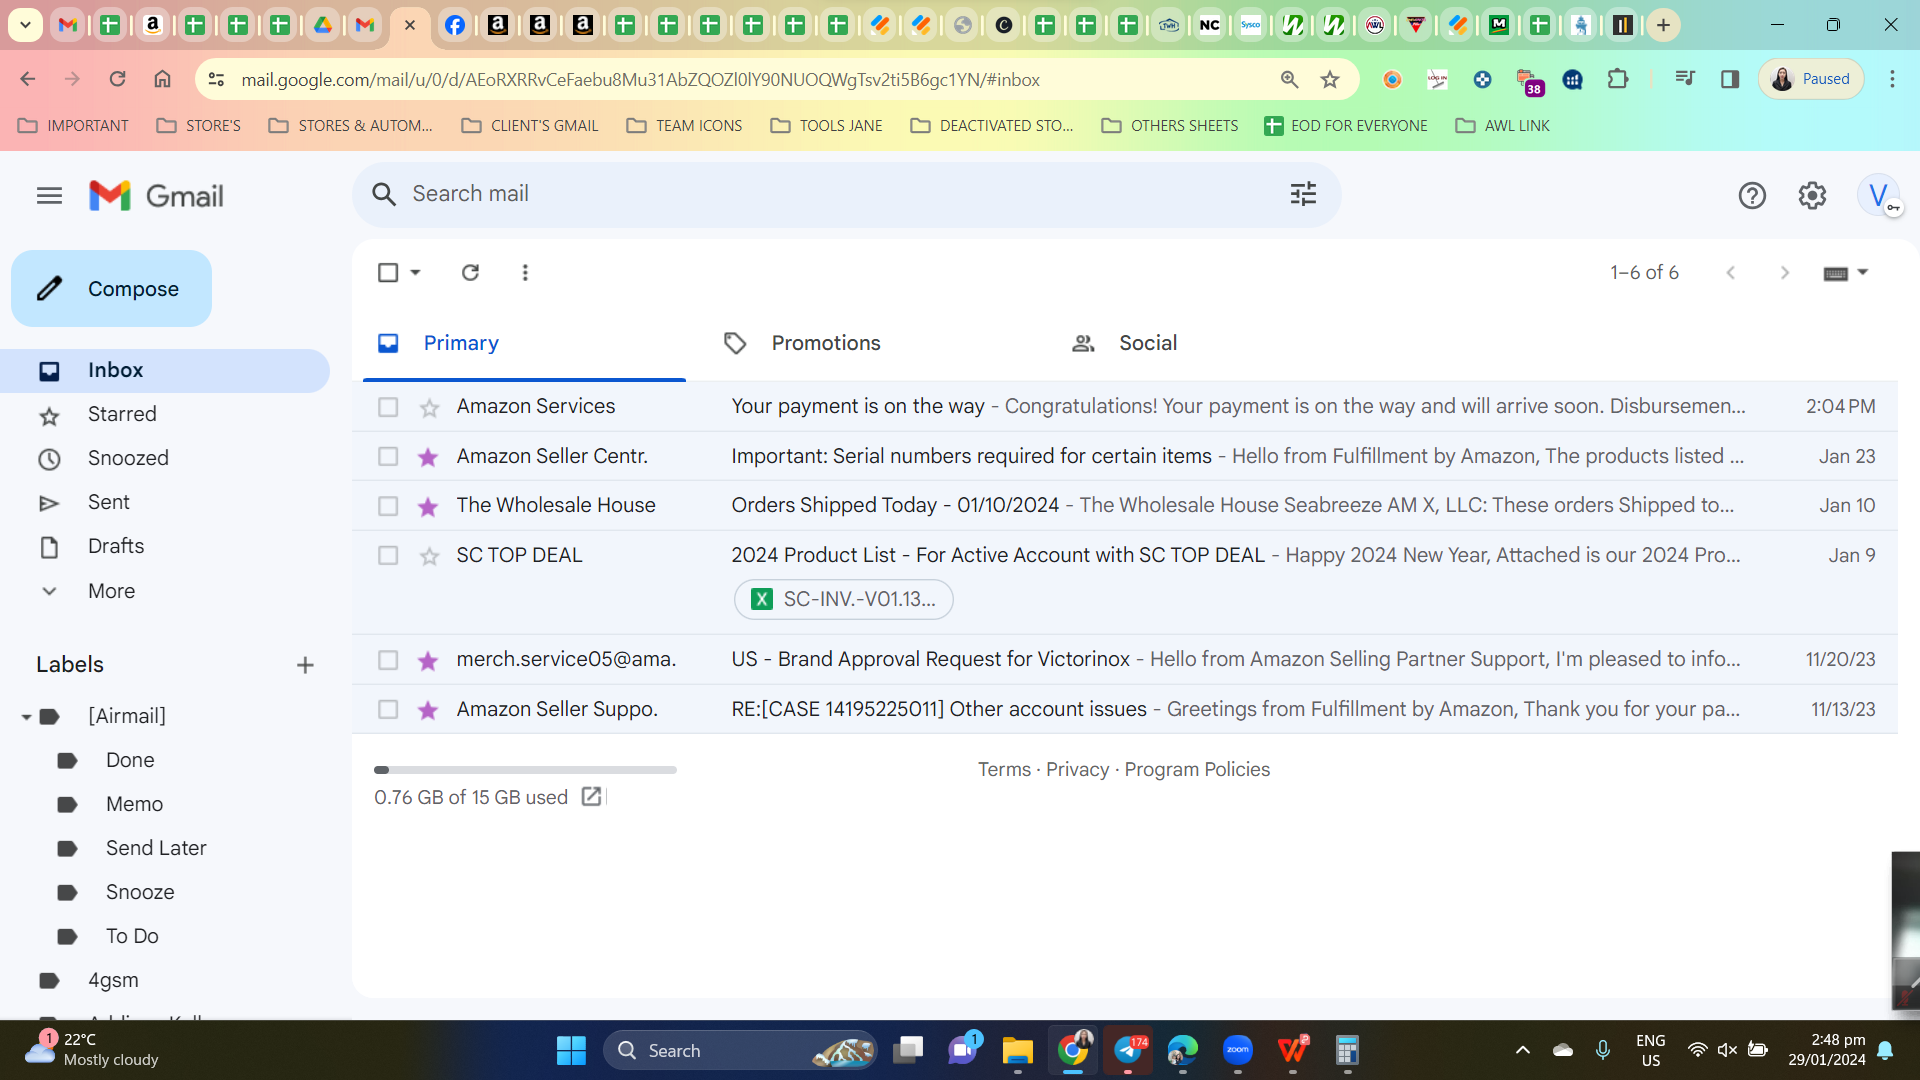The height and width of the screenshot is (1080, 1920).
Task: Select the Amazon Seller Support email checkbox
Action: tap(388, 710)
